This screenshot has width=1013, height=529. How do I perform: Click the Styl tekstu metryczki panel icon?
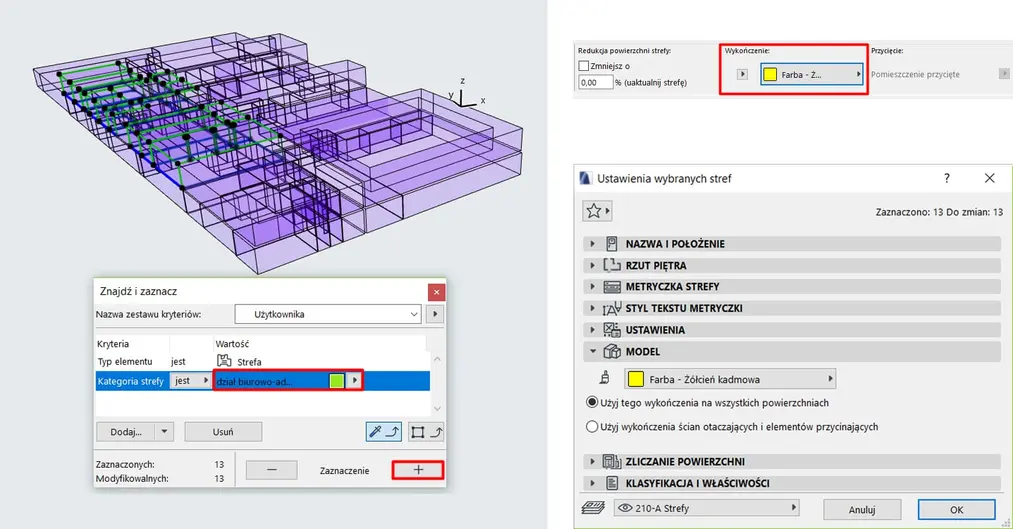[612, 308]
